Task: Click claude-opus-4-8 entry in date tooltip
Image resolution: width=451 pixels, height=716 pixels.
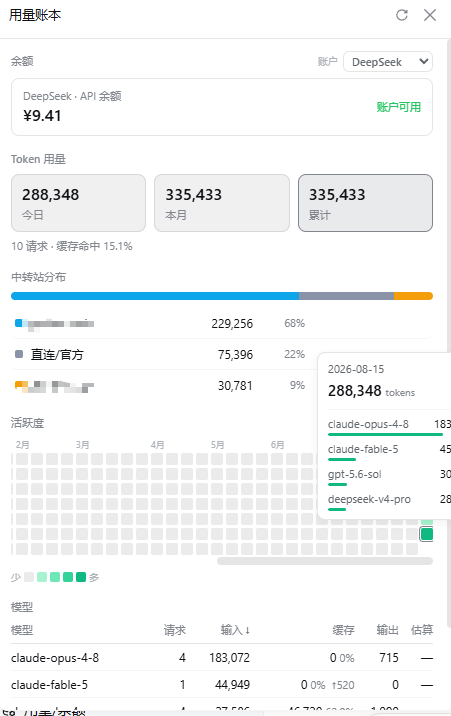Action: point(389,427)
